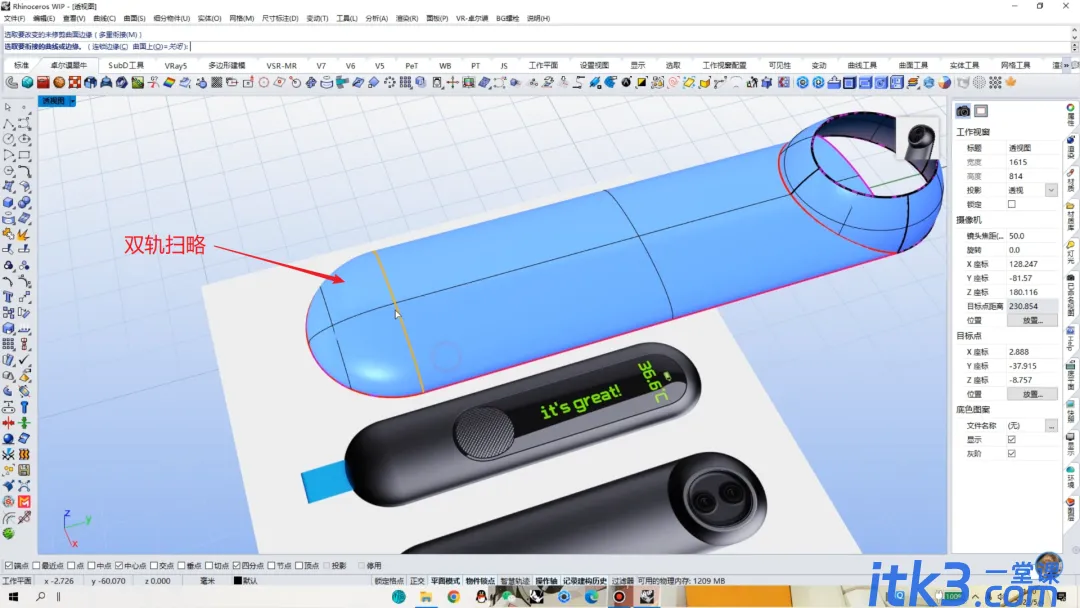This screenshot has width=1080, height=608.
Task: Toggle the 中心点 osnap checkbox
Action: click(x=118, y=566)
